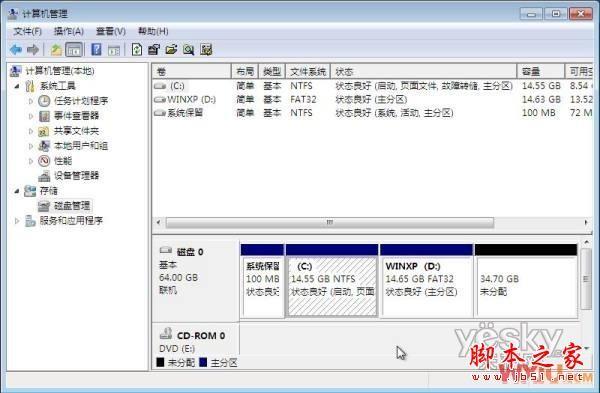
Task: Sort by the 卷 column header
Action: [x=192, y=72]
